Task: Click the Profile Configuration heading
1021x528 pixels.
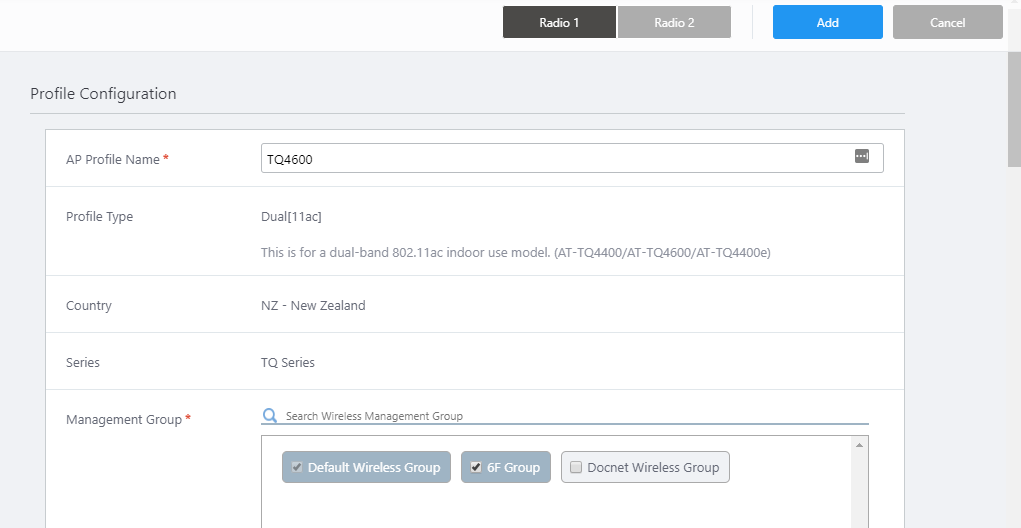Action: (103, 94)
